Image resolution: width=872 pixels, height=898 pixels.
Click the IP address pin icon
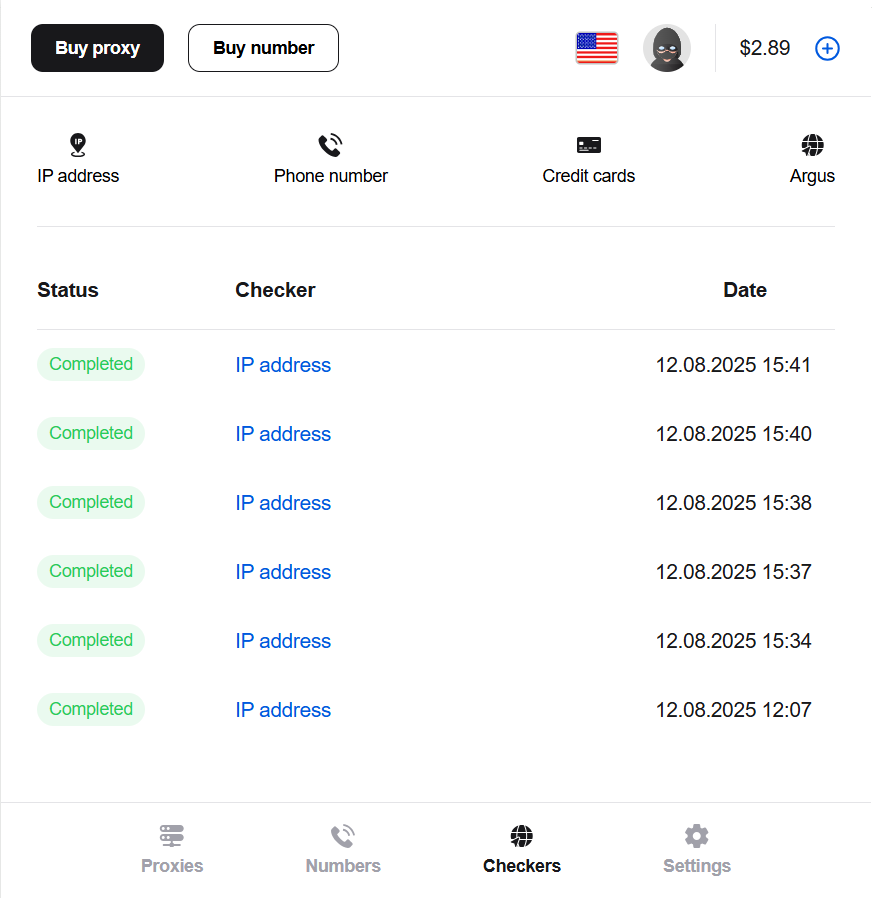78,146
